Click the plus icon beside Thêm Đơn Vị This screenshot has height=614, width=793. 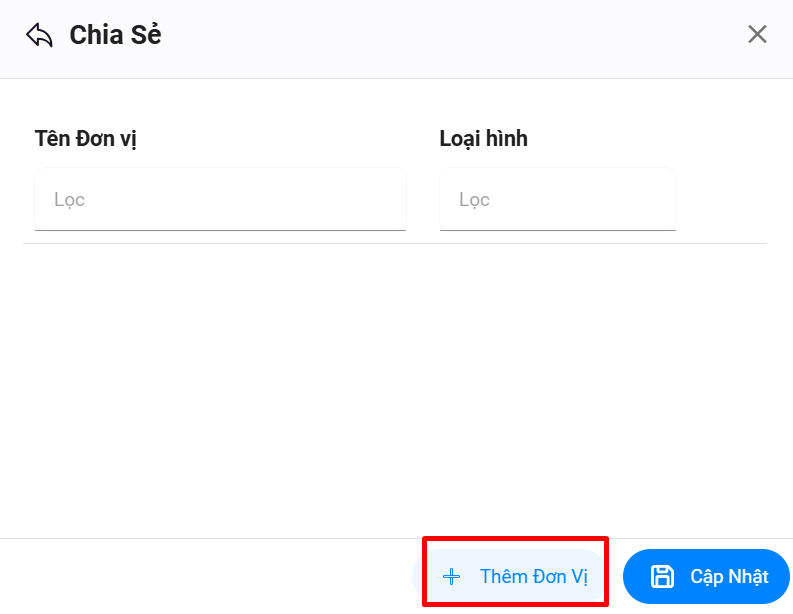pyautogui.click(x=451, y=577)
